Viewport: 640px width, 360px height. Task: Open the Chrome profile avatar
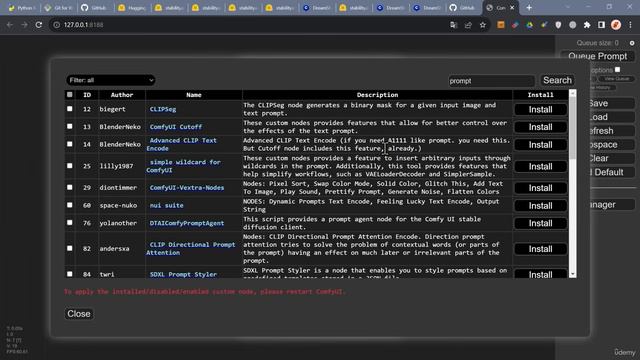(616, 25)
